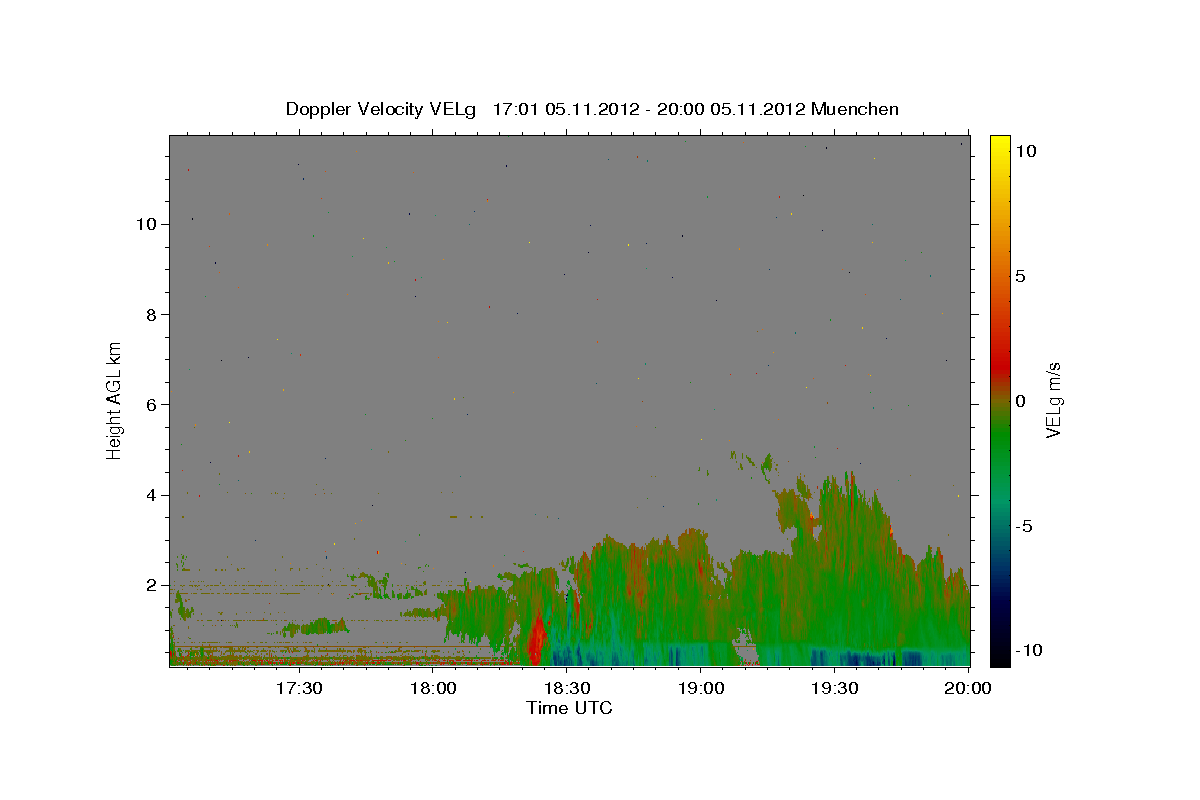Image resolution: width=1200 pixels, height=800 pixels.
Task: Click the 'Time UTC' axis label
Action: click(569, 708)
